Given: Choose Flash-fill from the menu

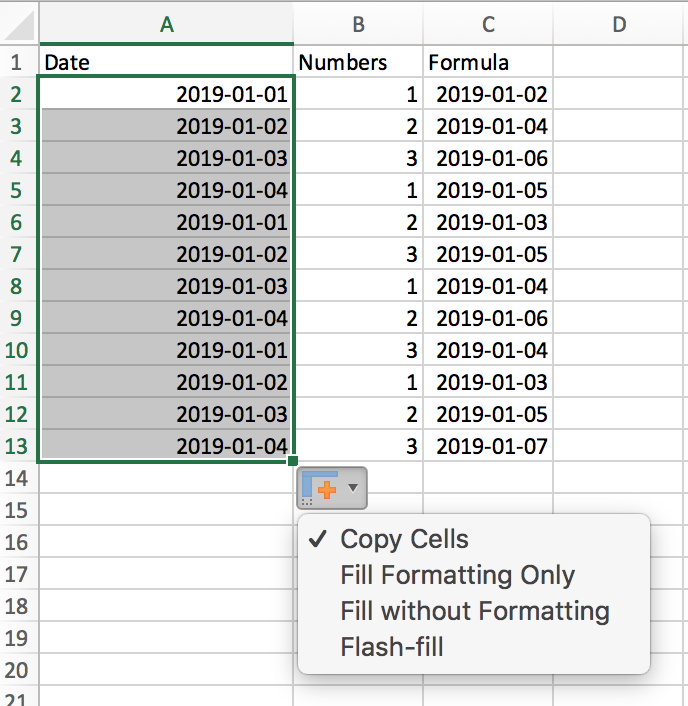Looking at the screenshot, I should coord(392,646).
